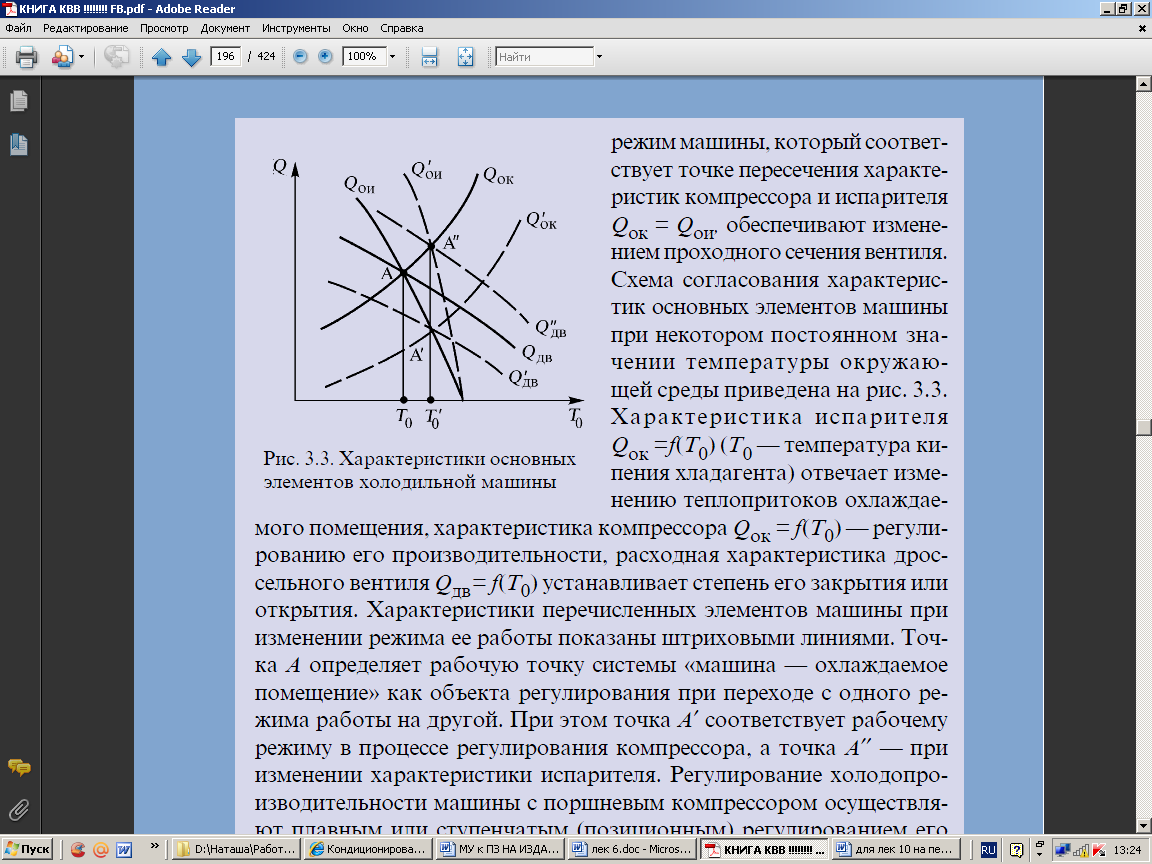Screen dimensions: 1152x864
Task: Switch to МУ к ПЗ НА ИЗДА... taskbar button
Action: point(500,849)
